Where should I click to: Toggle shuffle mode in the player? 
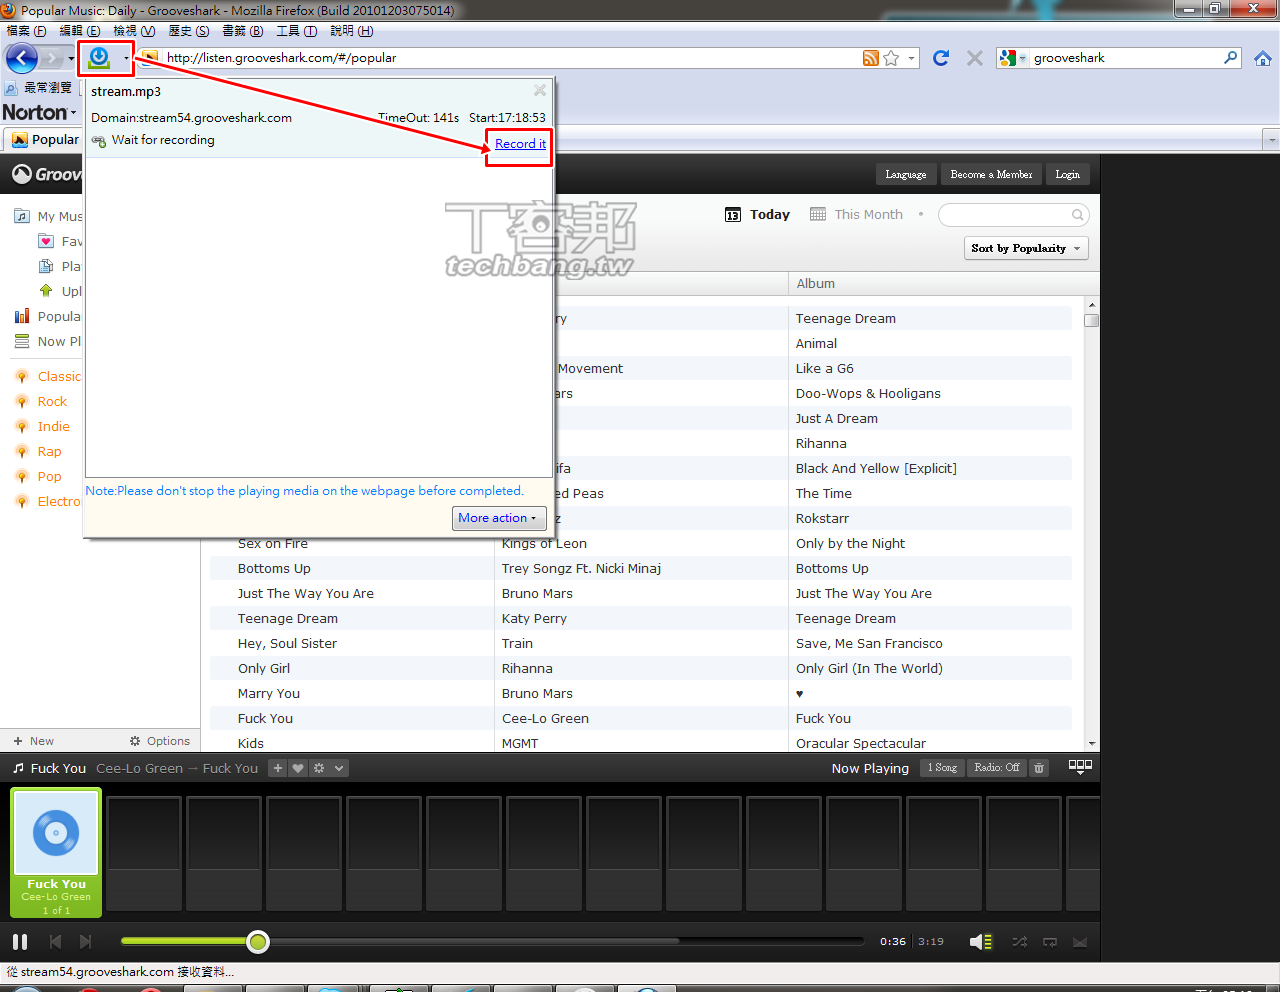click(x=1019, y=941)
